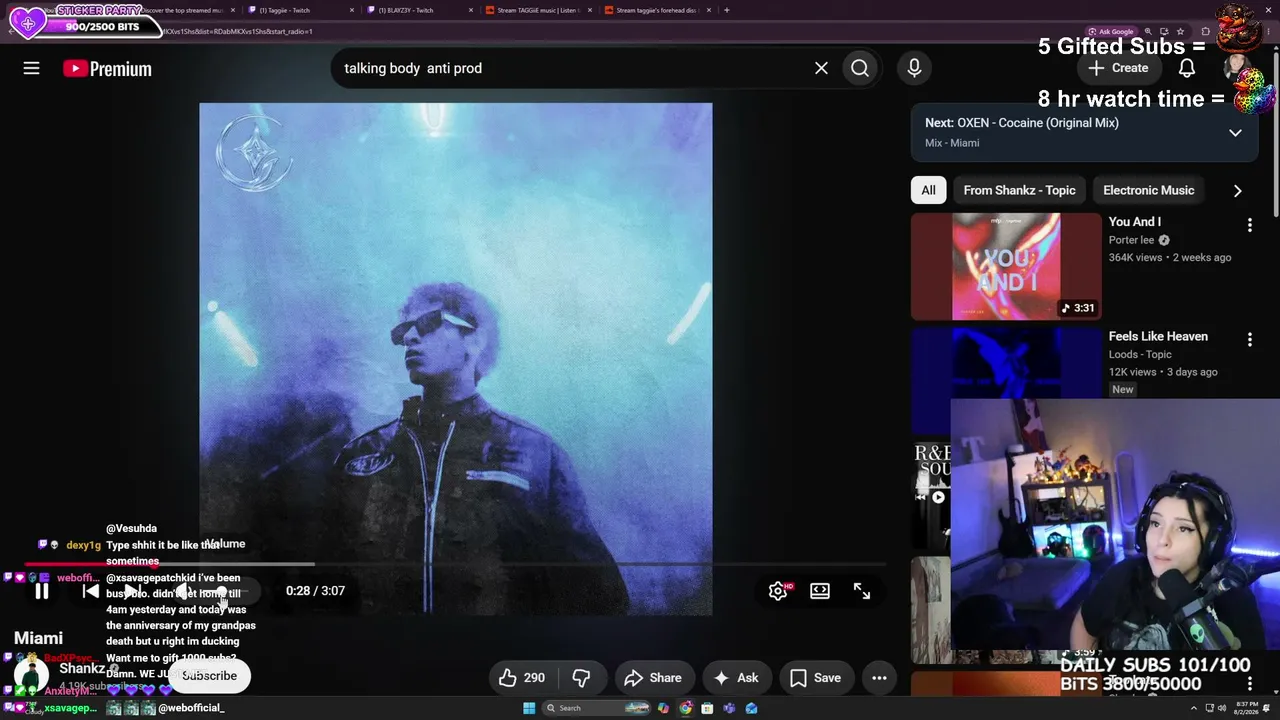The height and width of the screenshot is (720, 1280).
Task: Edit the search field 'talking body anti prod'
Action: click(570, 68)
